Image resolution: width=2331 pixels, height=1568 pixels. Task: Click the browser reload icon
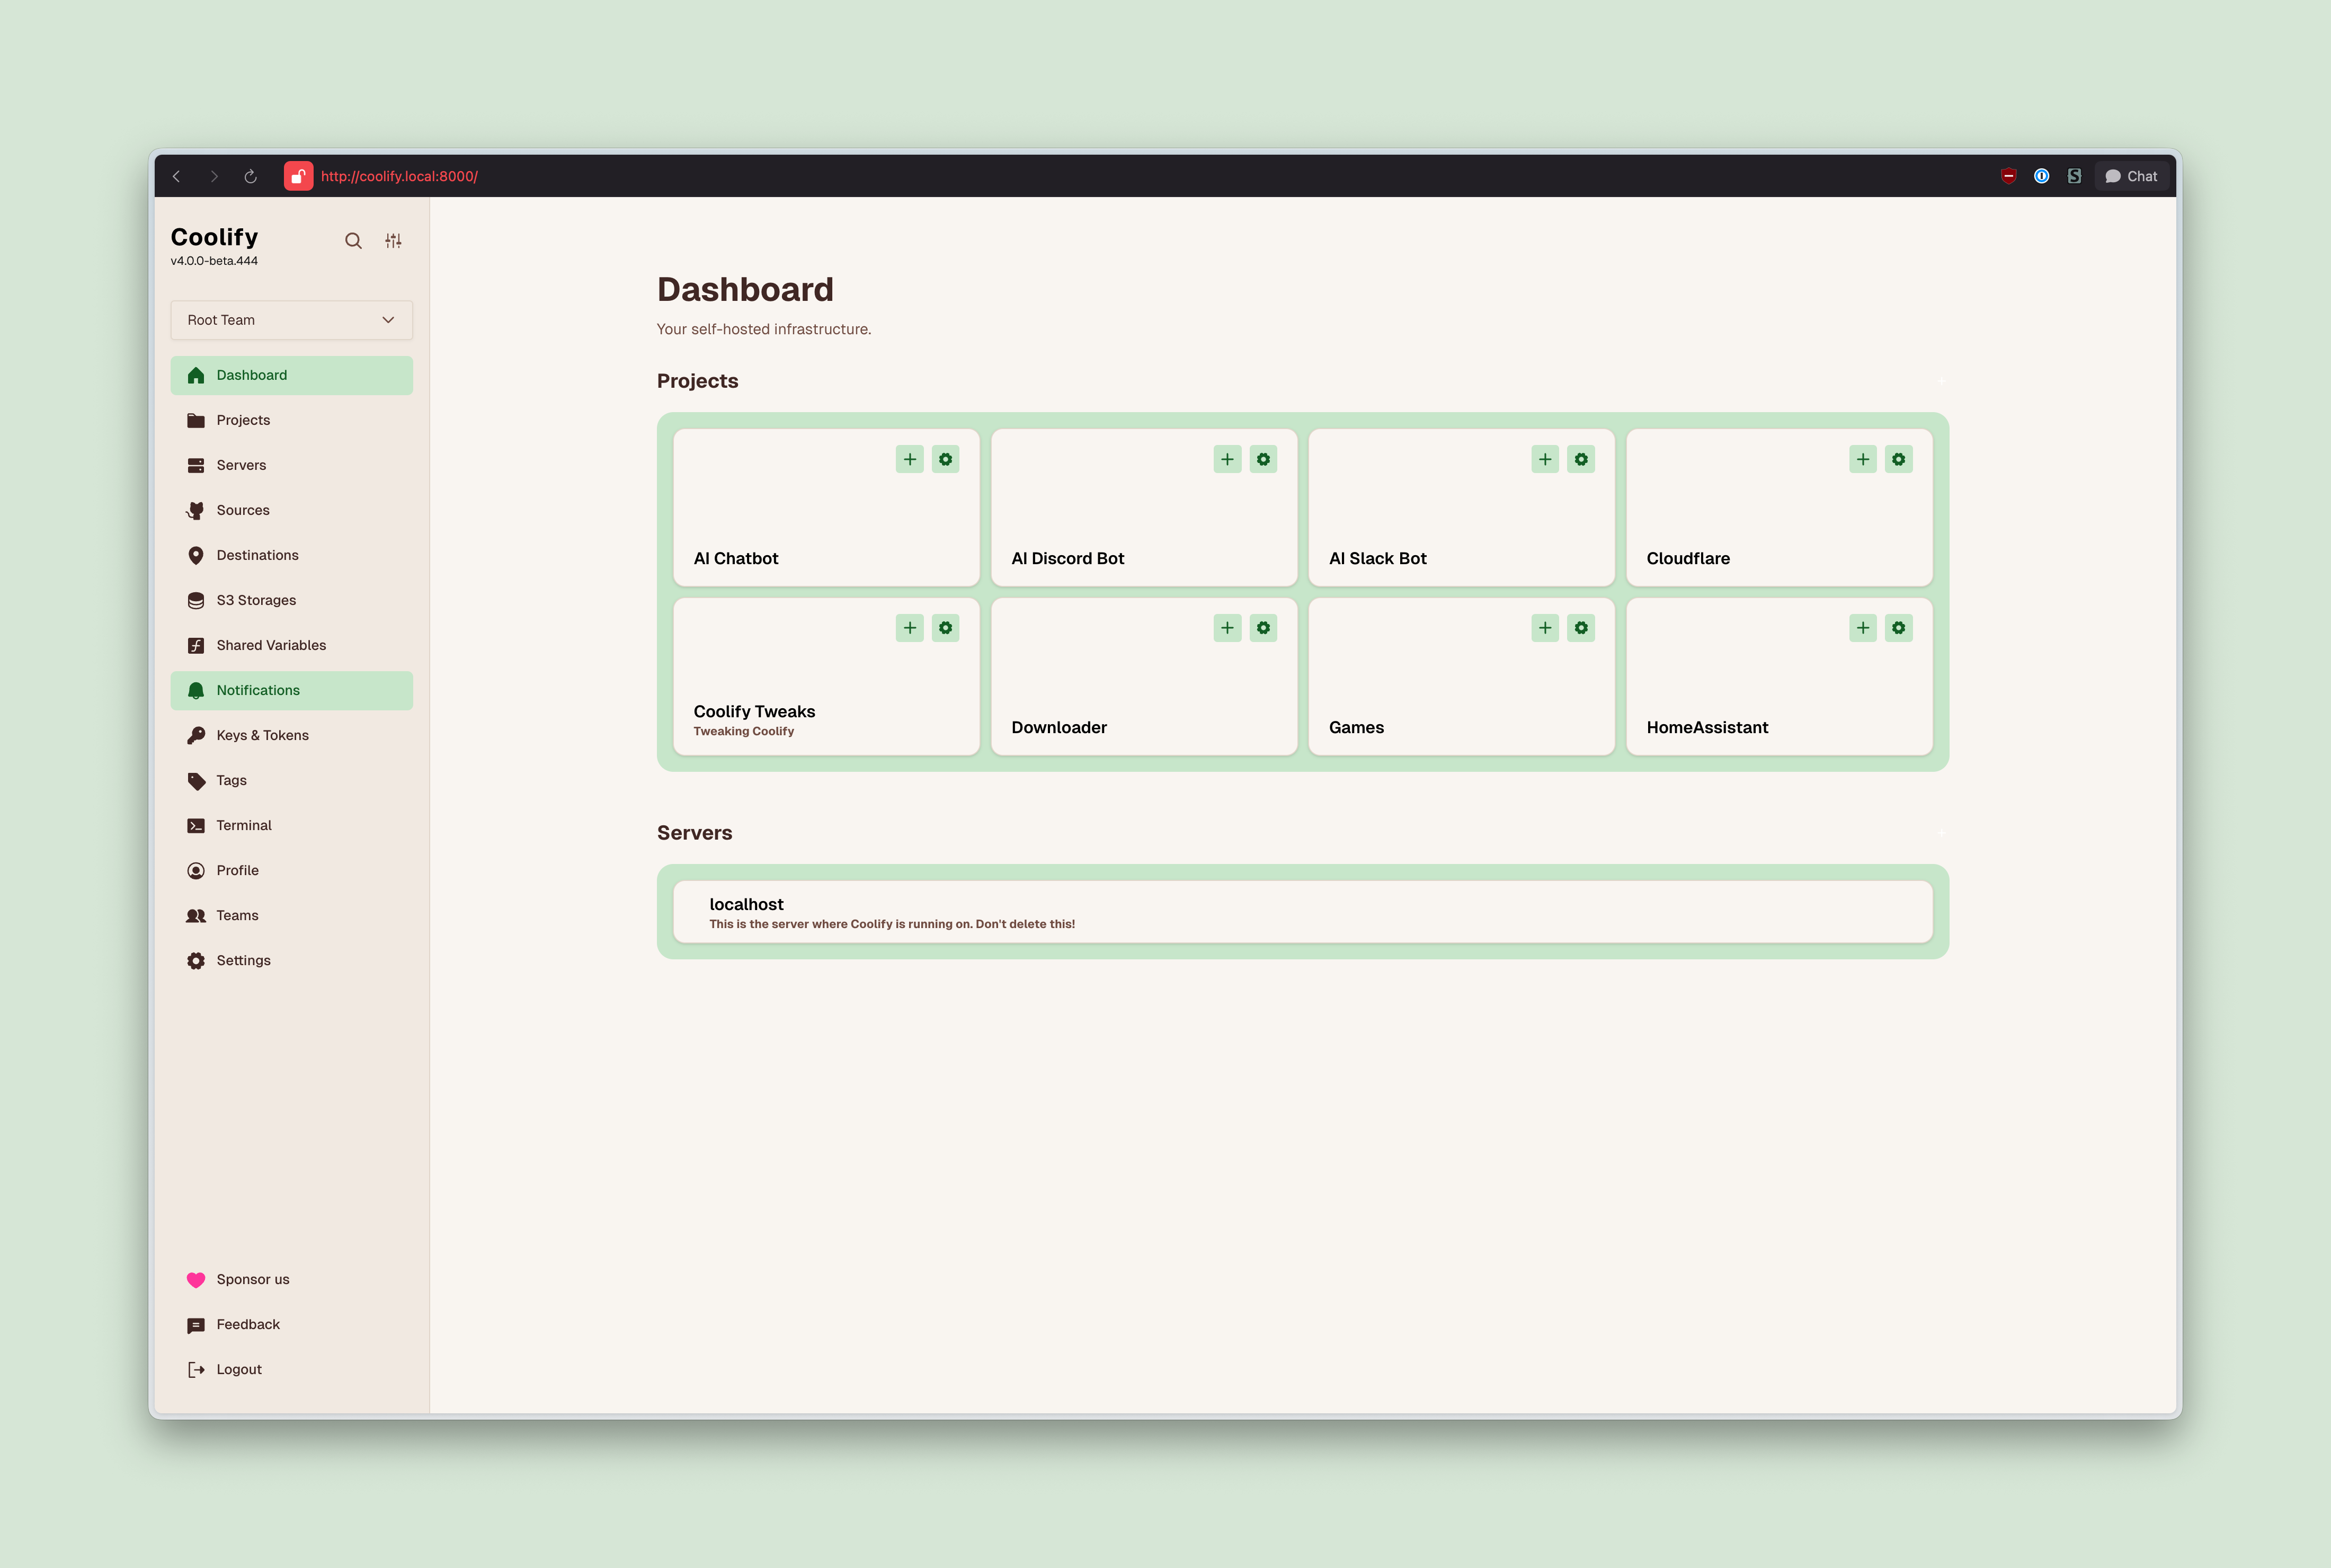(x=250, y=176)
